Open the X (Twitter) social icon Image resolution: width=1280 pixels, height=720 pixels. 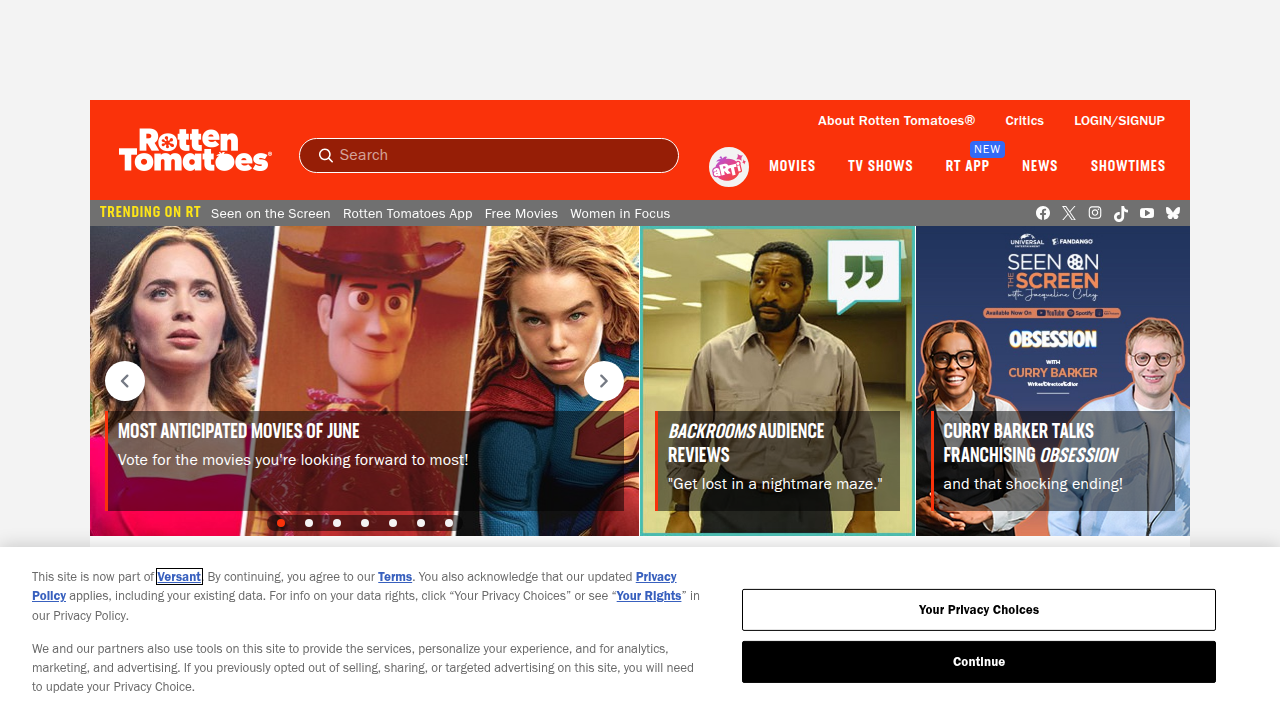1069,213
